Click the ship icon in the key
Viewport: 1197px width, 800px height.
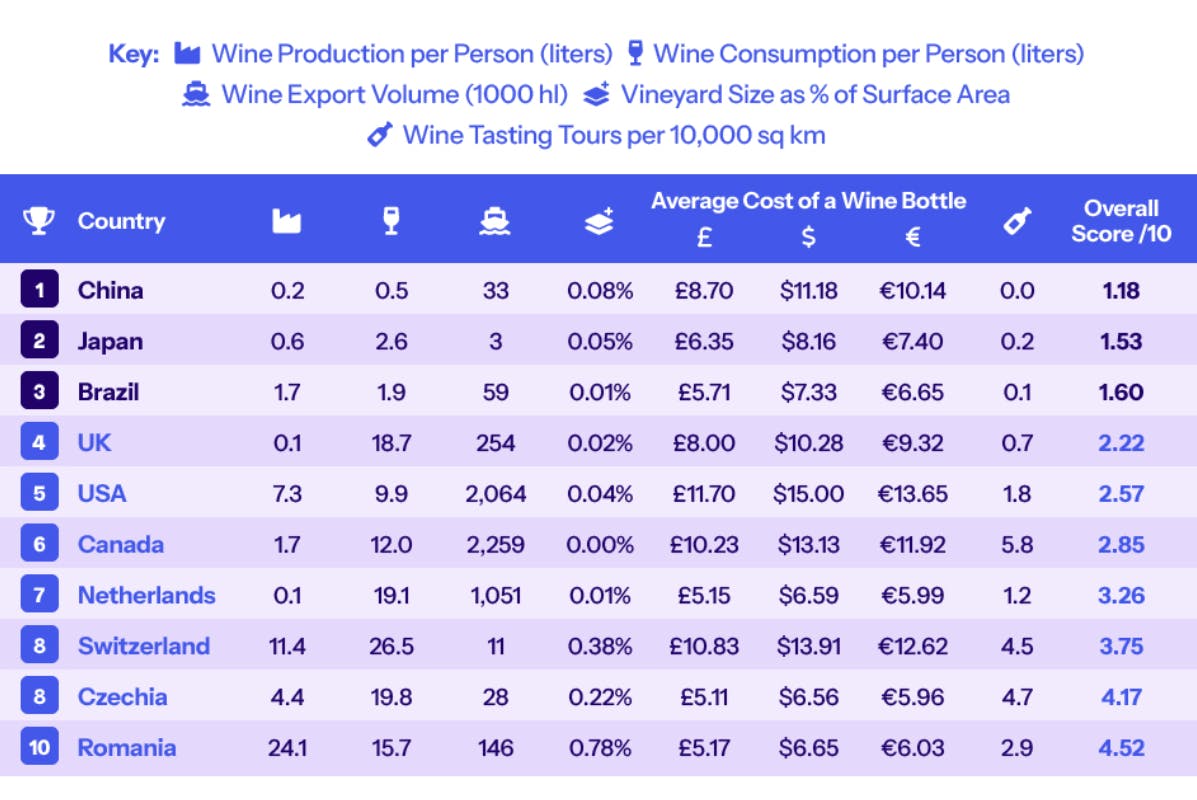[x=196, y=95]
